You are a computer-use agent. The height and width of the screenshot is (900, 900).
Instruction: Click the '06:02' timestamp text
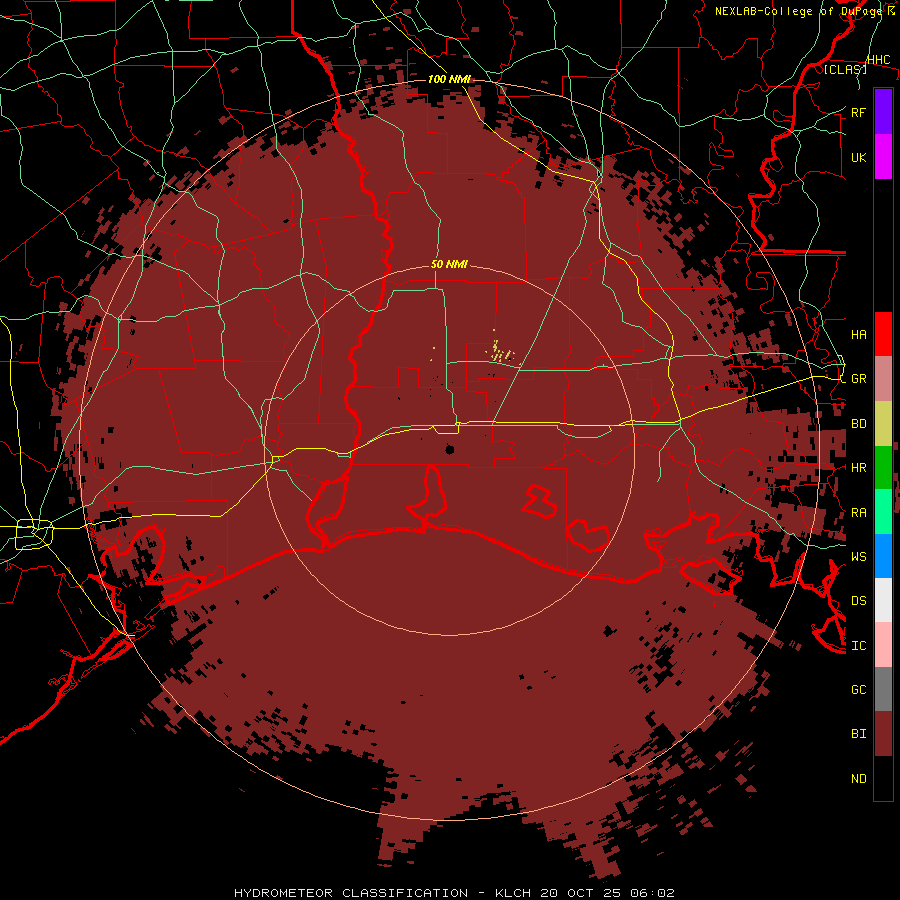652,893
